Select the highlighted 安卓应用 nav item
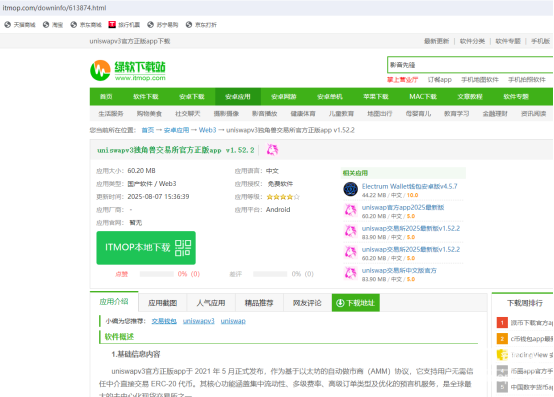 tap(238, 96)
